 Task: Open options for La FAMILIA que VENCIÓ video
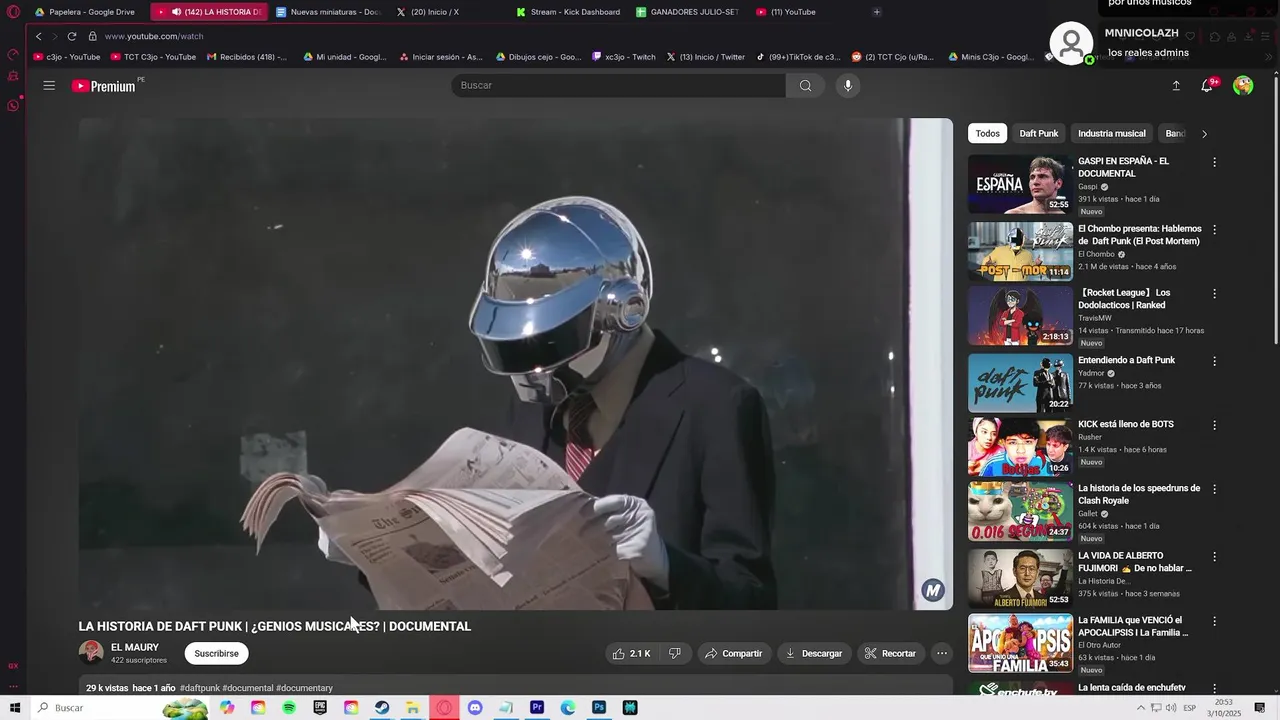(x=1215, y=621)
